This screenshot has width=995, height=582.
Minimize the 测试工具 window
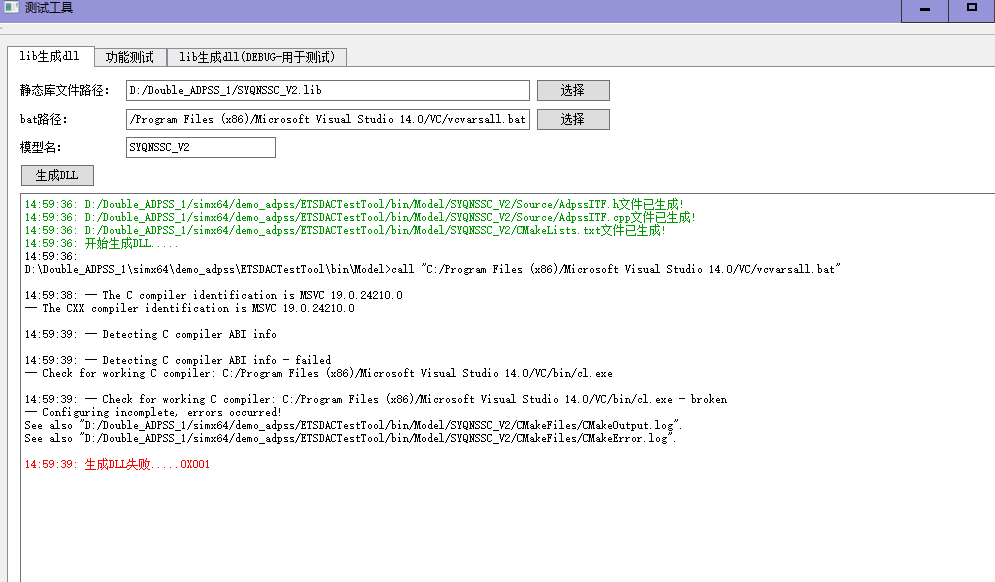[925, 9]
